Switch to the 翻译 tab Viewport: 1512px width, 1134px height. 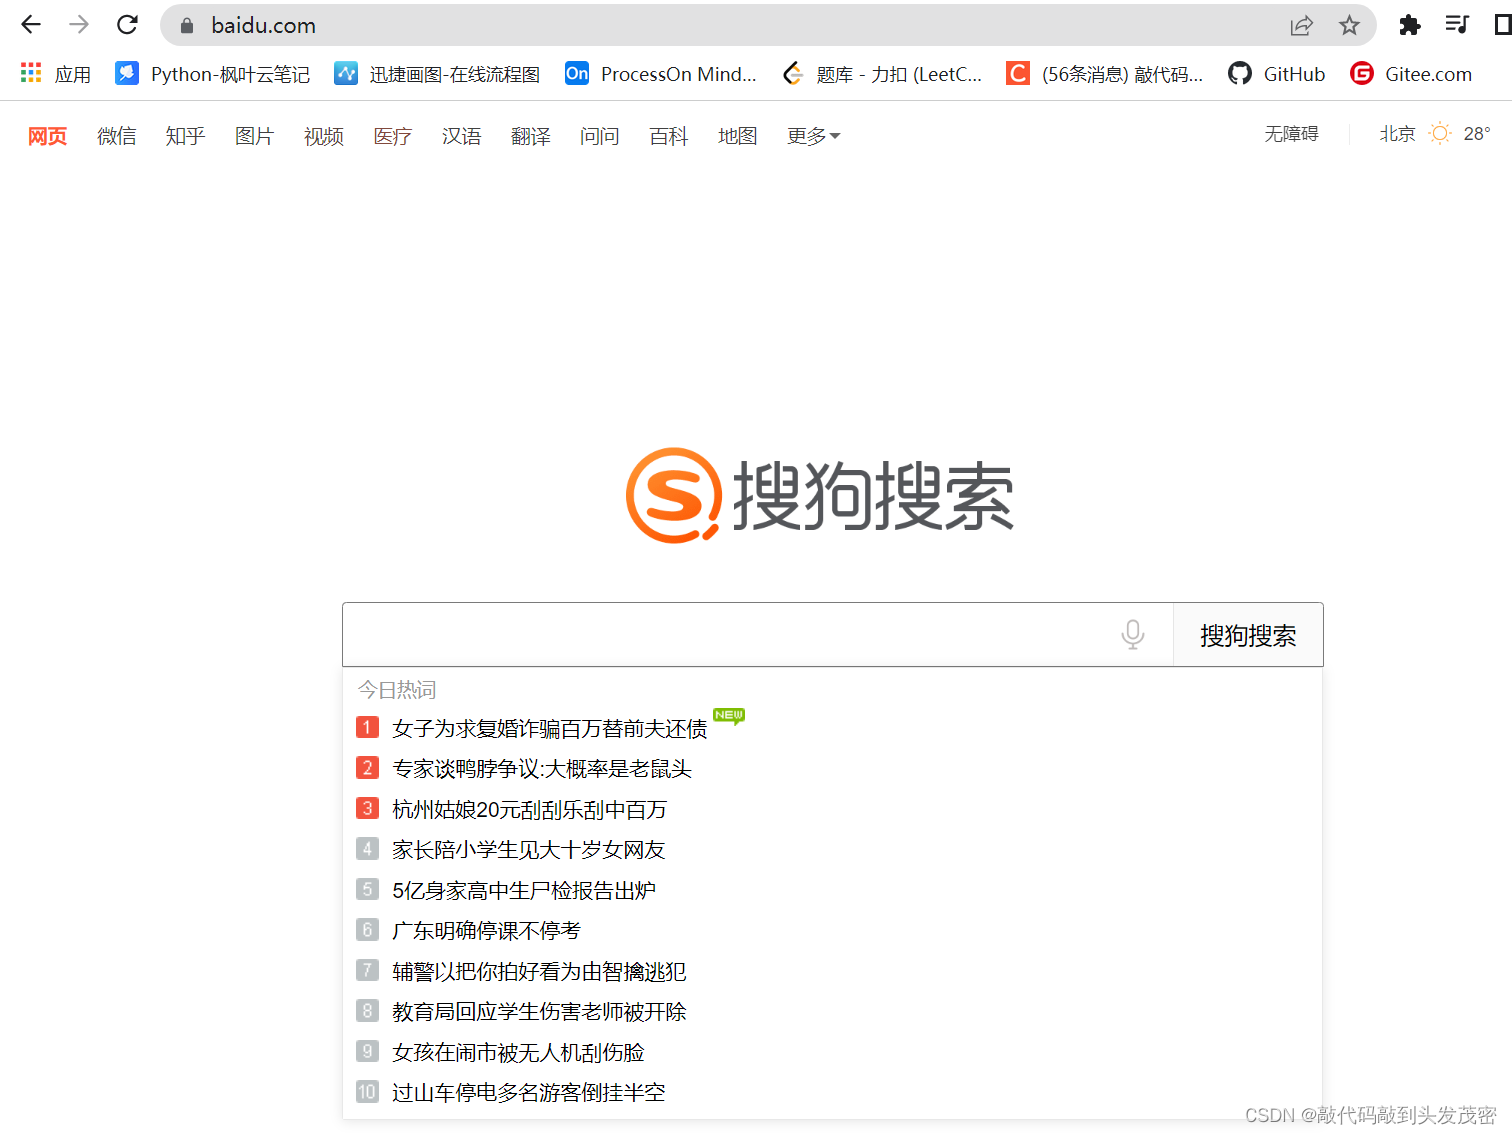point(531,136)
